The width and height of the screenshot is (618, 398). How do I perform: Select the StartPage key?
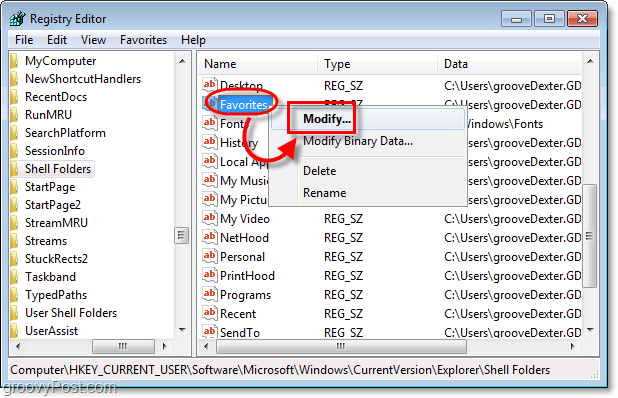[x=50, y=187]
